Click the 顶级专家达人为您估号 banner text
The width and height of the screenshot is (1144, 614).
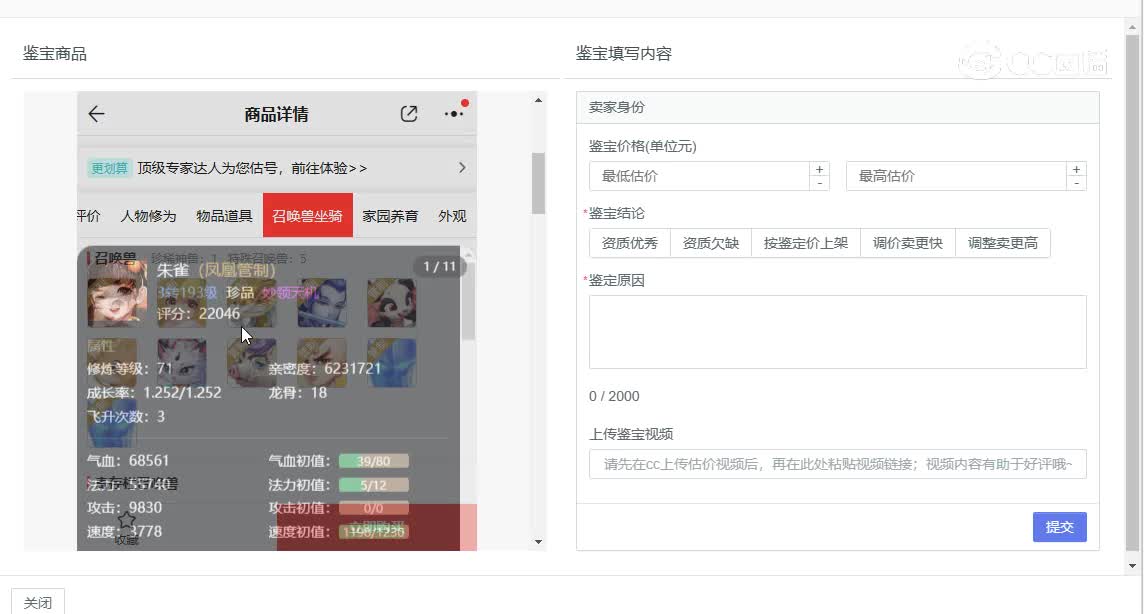(252, 168)
